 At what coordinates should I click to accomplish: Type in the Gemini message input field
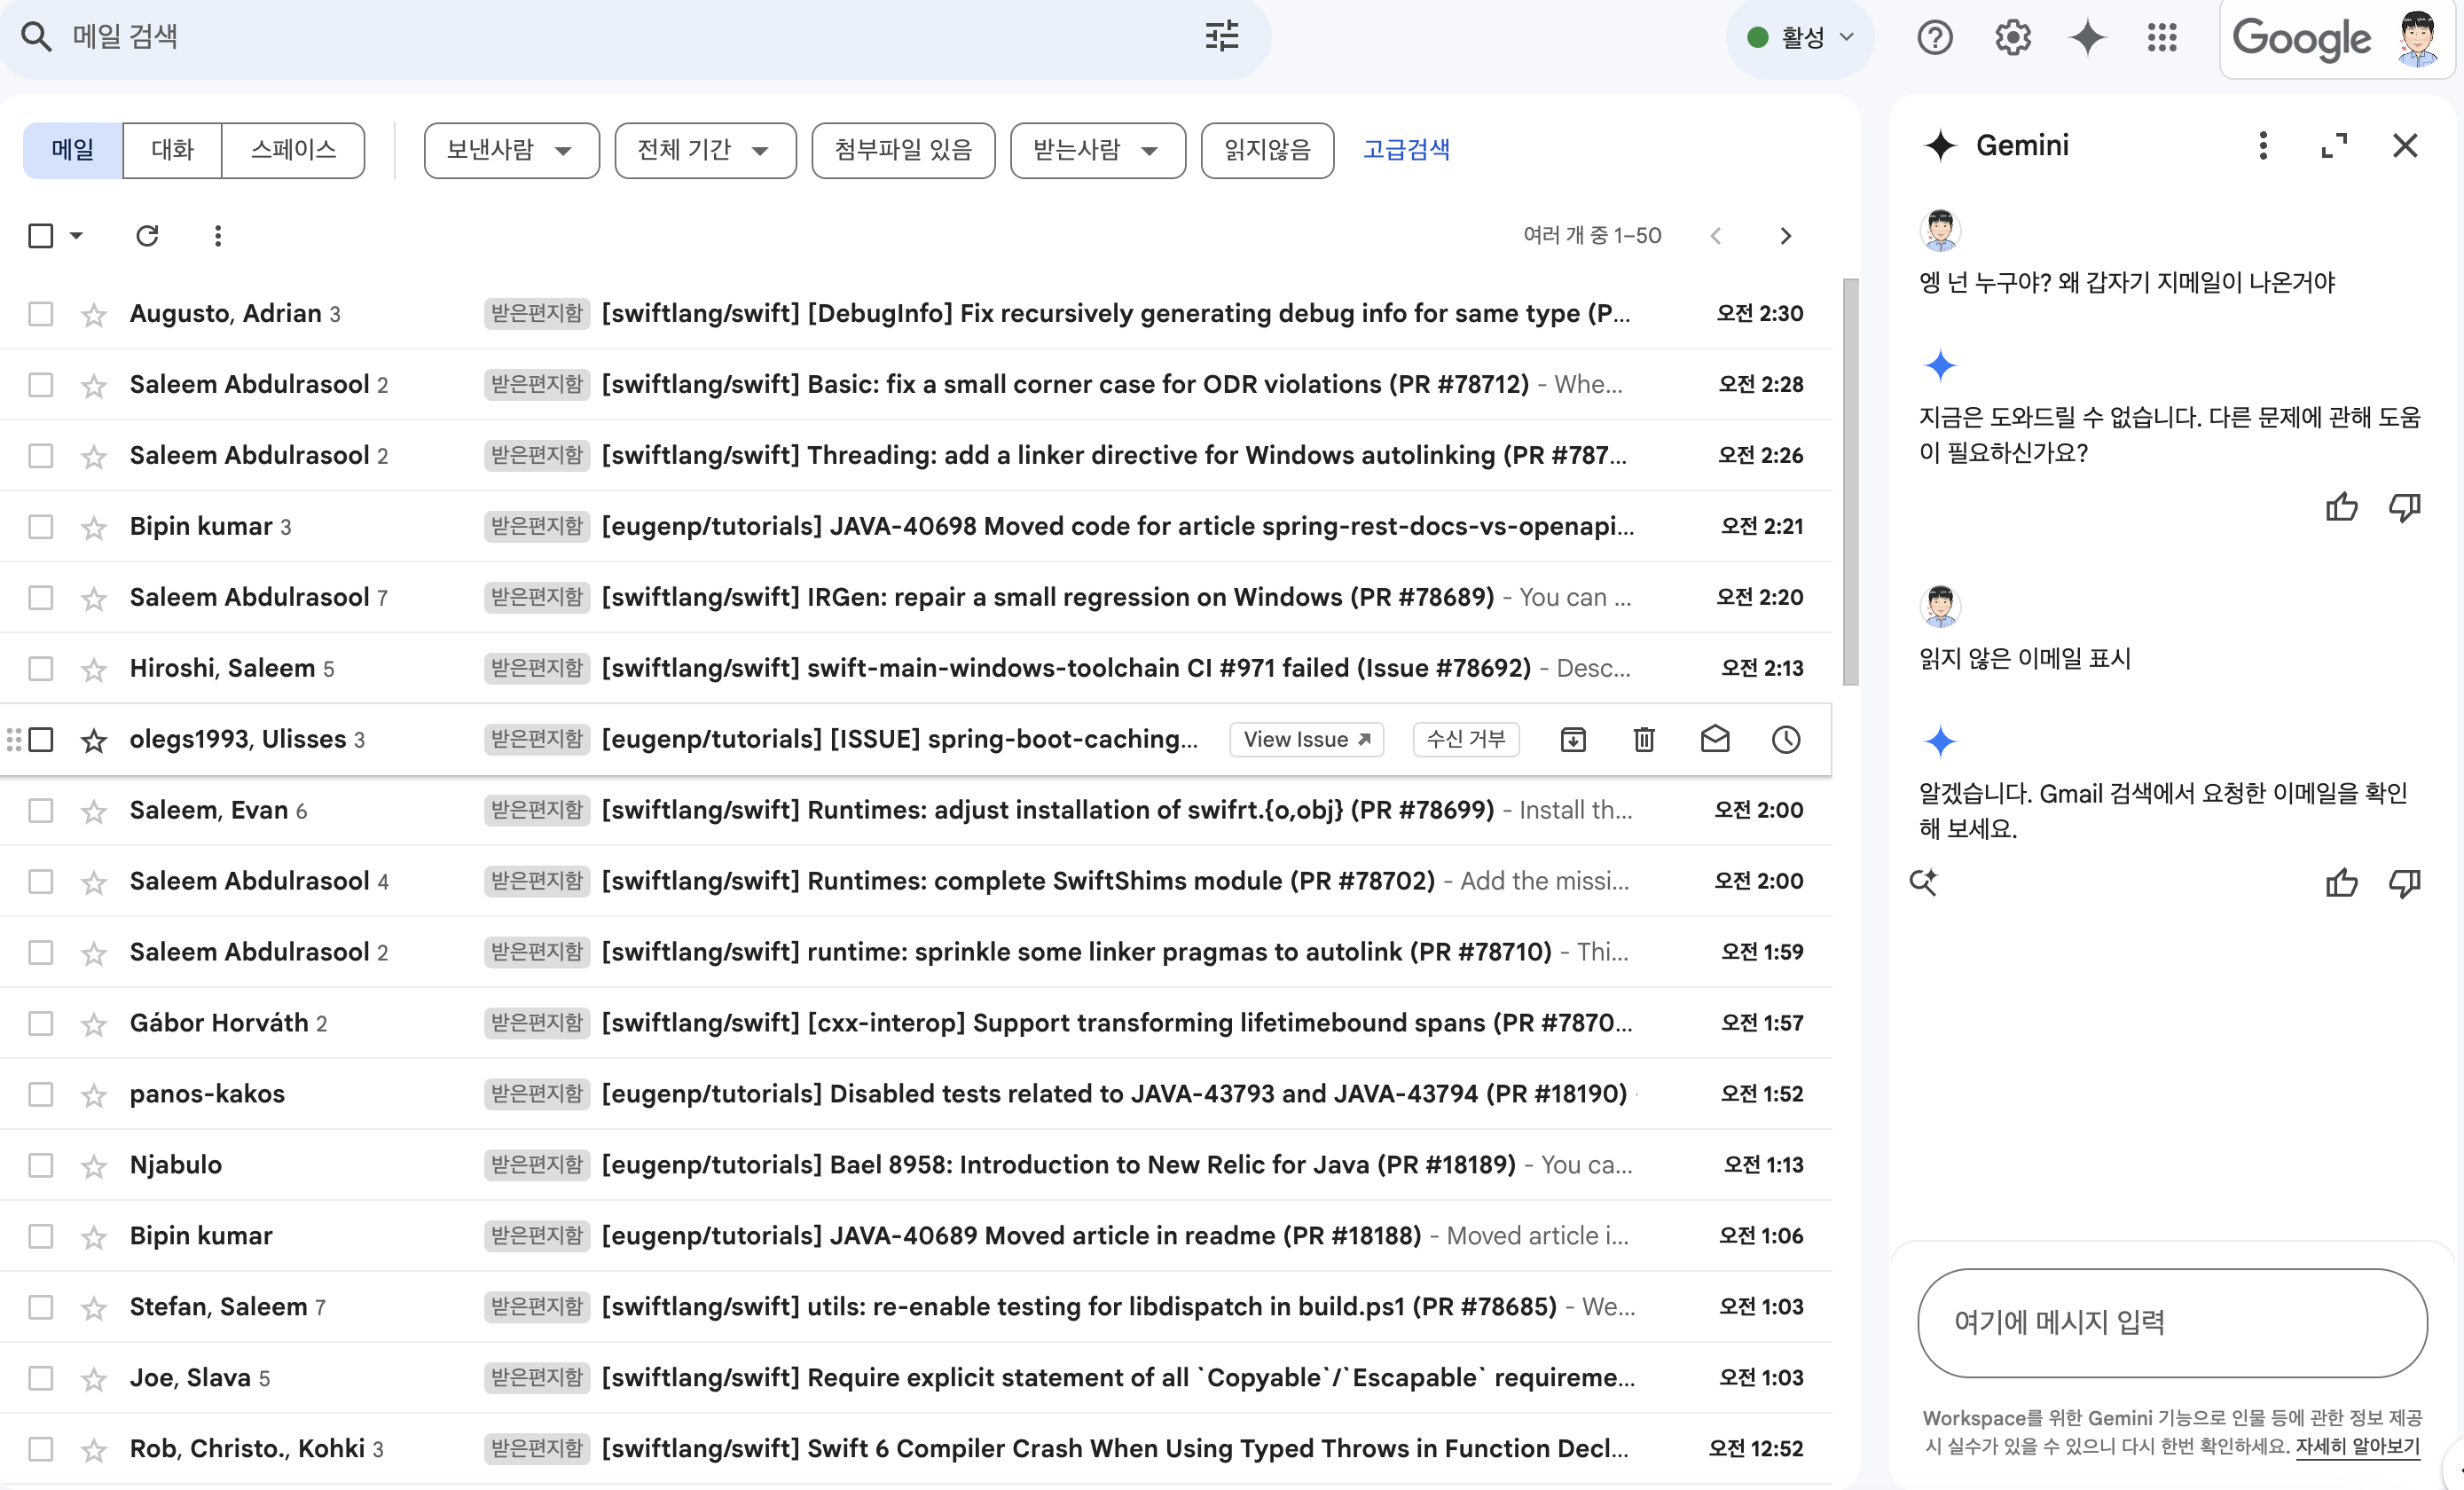[2171, 1322]
